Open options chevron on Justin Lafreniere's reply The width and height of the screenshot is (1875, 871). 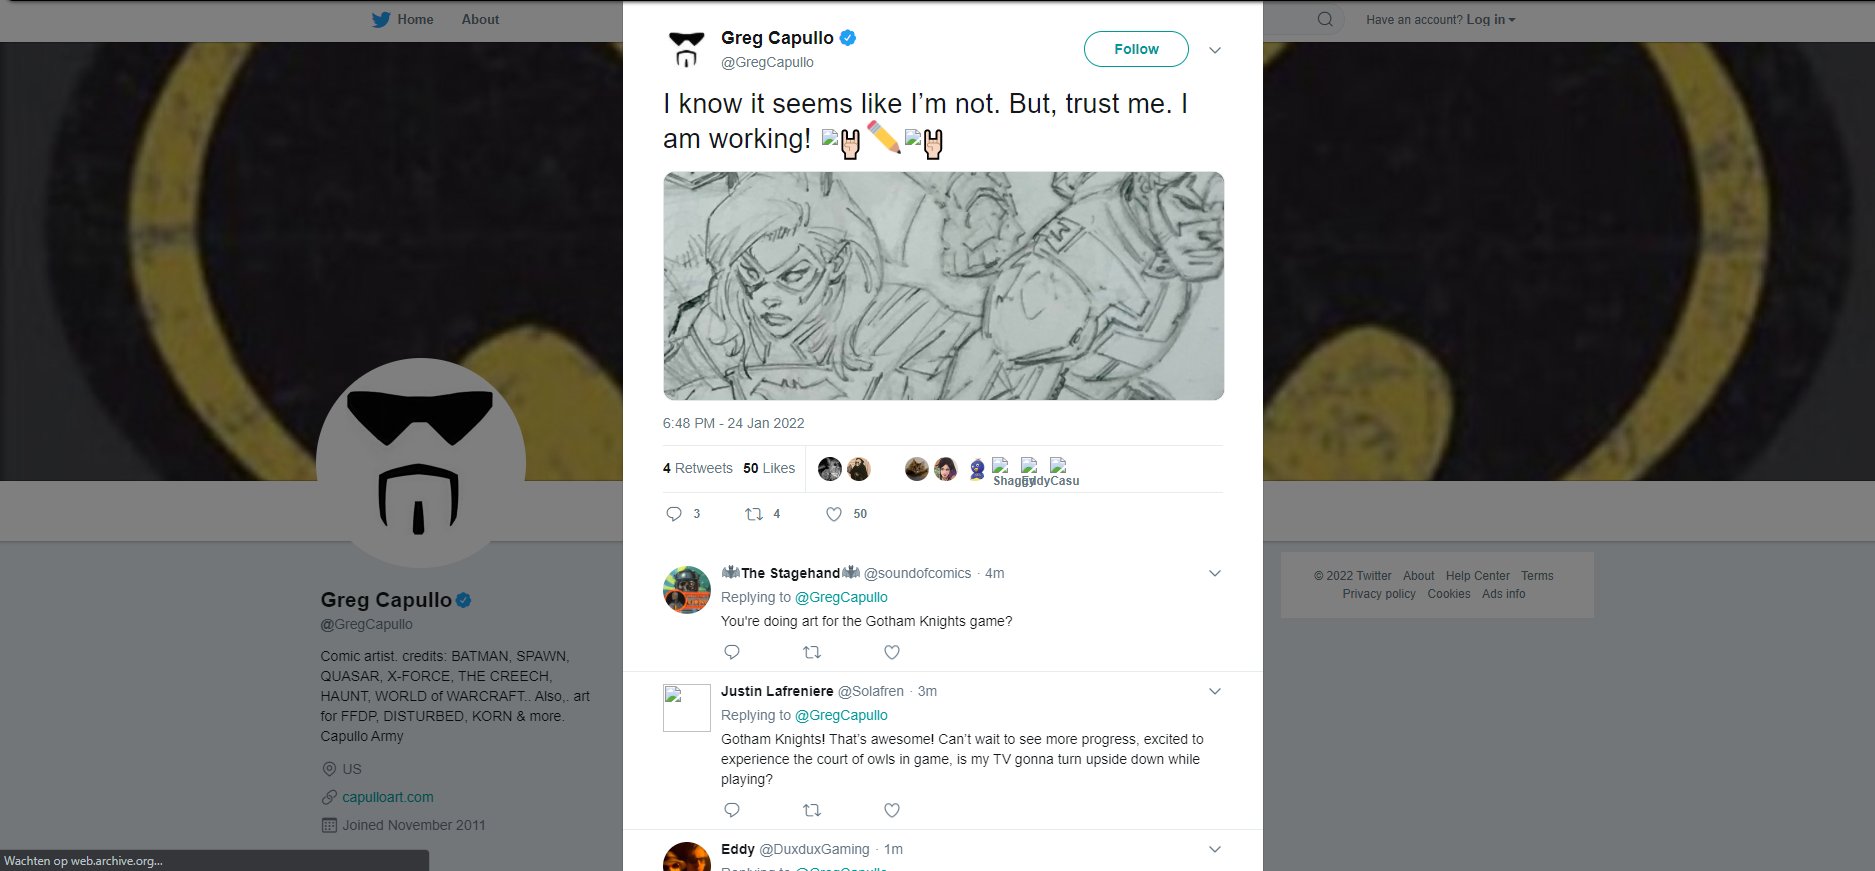(1215, 691)
